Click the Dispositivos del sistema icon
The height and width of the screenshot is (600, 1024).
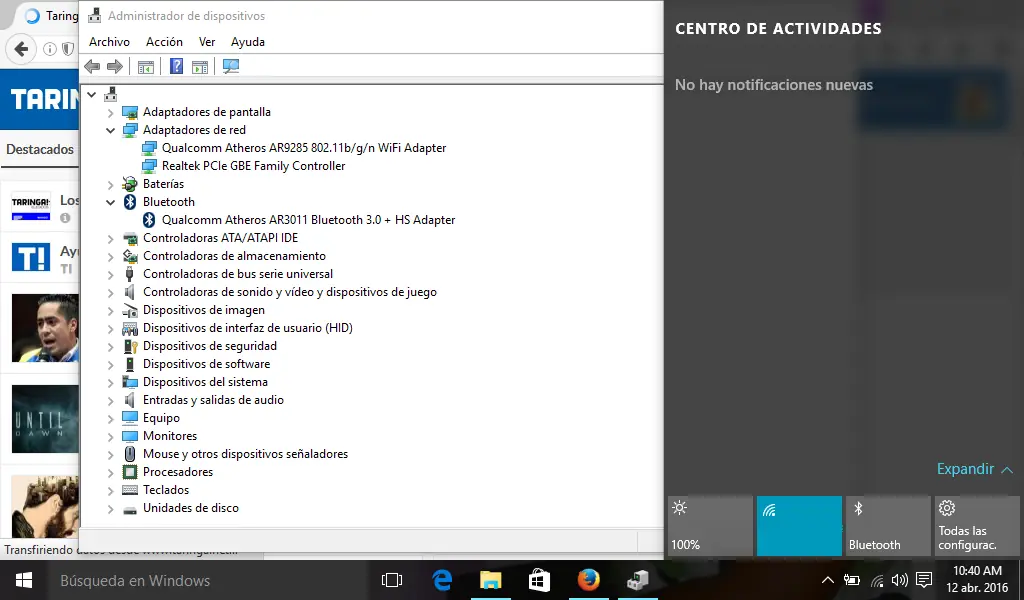tap(130, 382)
